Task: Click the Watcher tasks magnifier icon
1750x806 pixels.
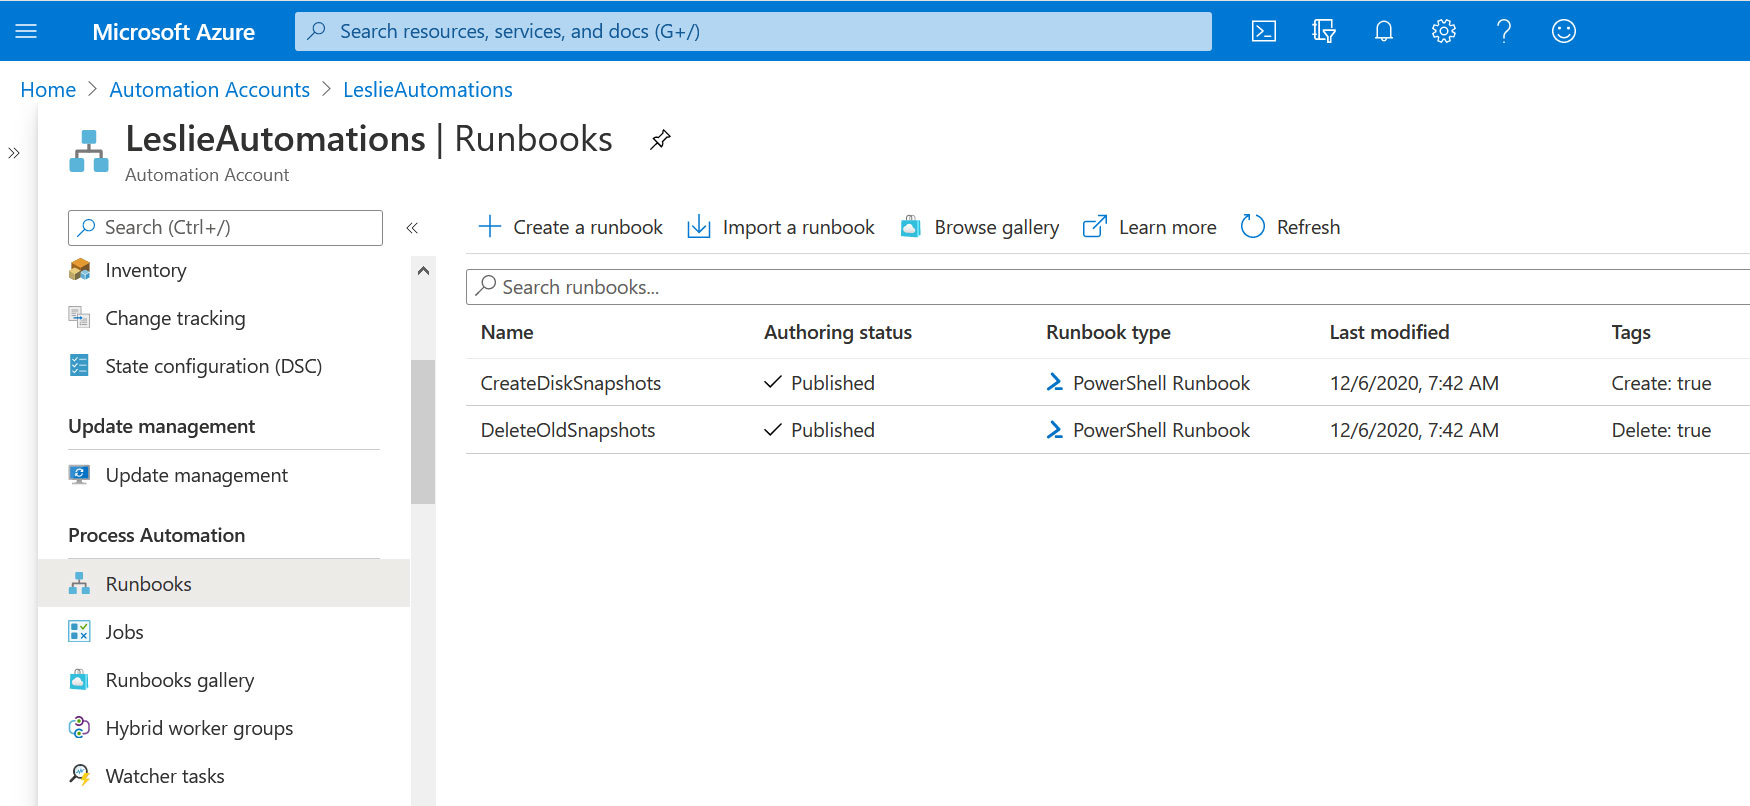Action: click(80, 775)
